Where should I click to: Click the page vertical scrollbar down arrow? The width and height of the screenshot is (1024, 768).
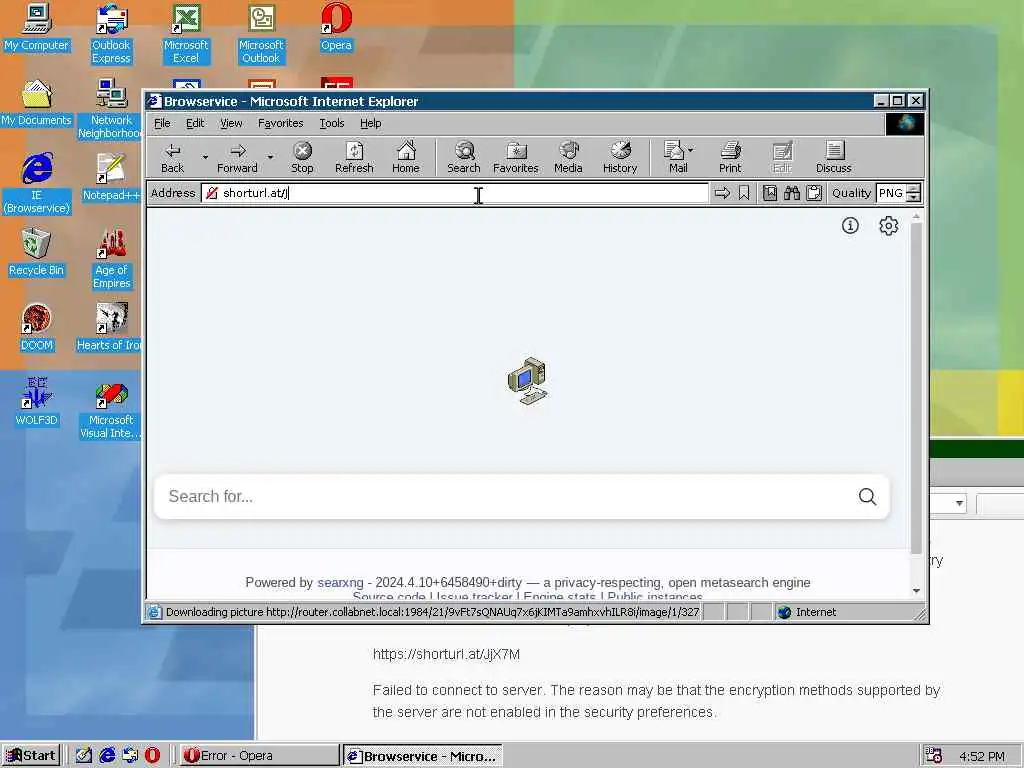click(x=916, y=590)
